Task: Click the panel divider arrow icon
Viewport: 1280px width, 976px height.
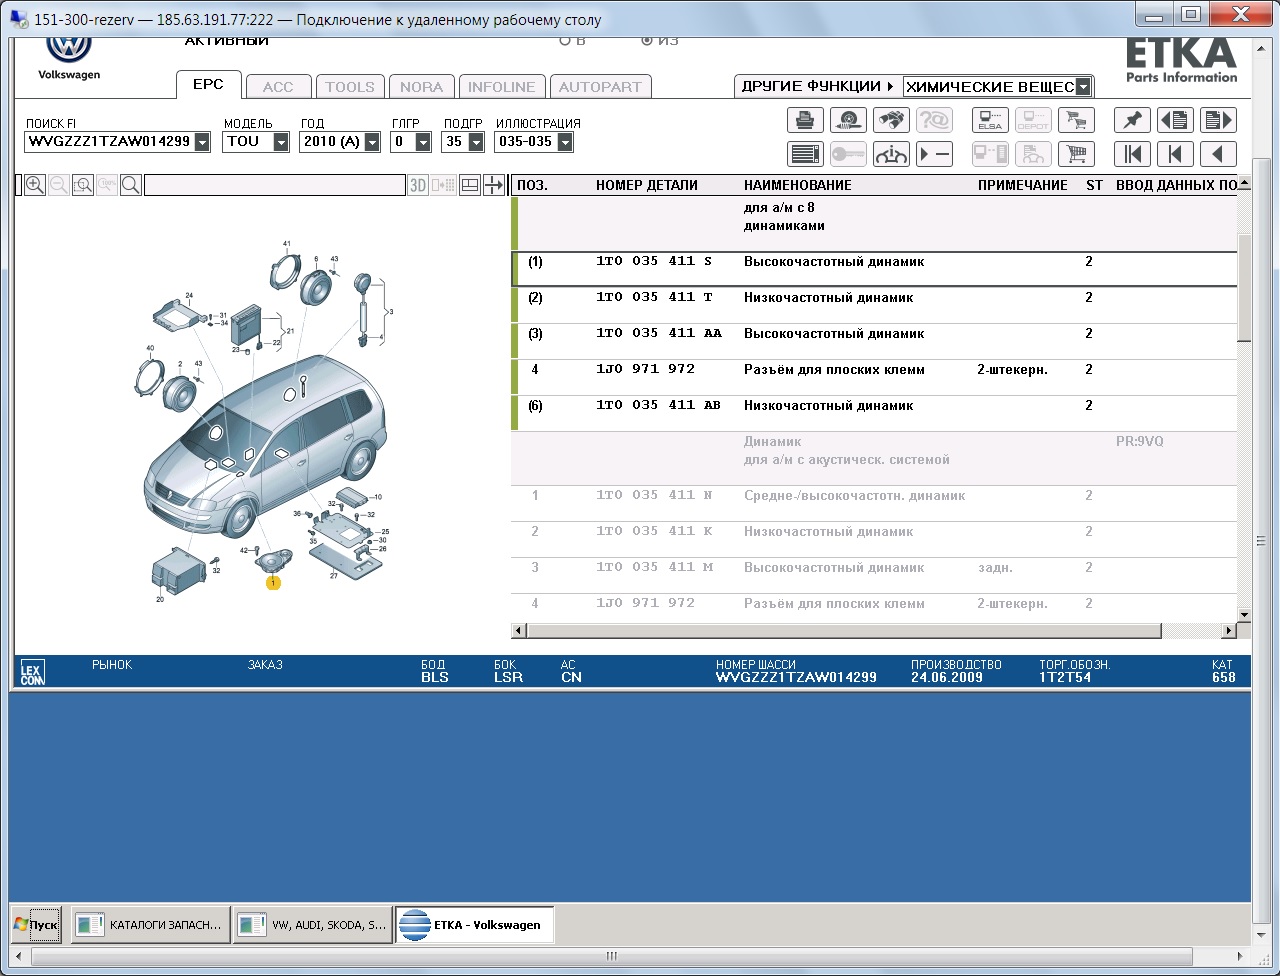Action: tap(494, 185)
